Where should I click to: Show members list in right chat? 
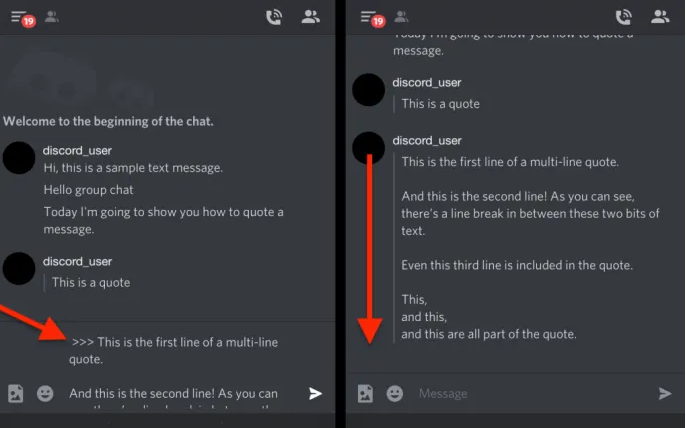660,17
